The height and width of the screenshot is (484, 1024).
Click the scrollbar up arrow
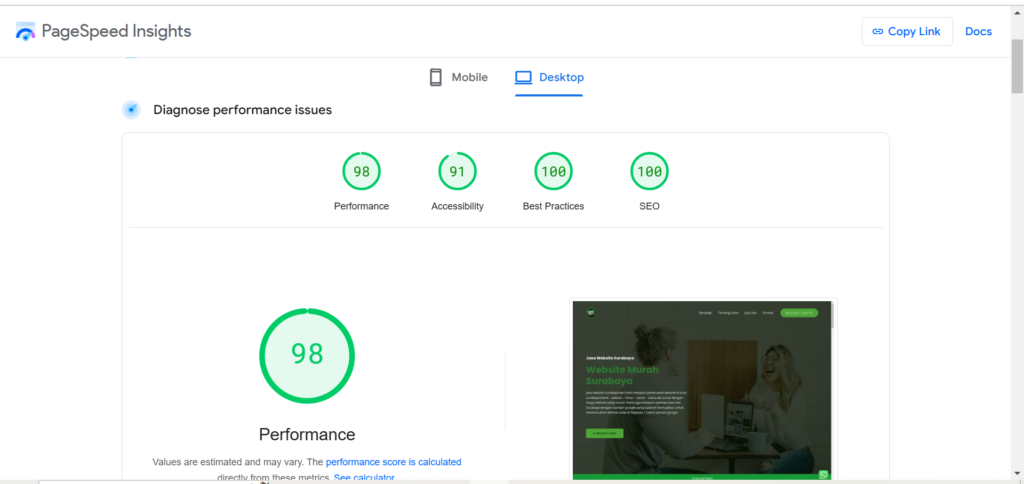click(x=1017, y=15)
